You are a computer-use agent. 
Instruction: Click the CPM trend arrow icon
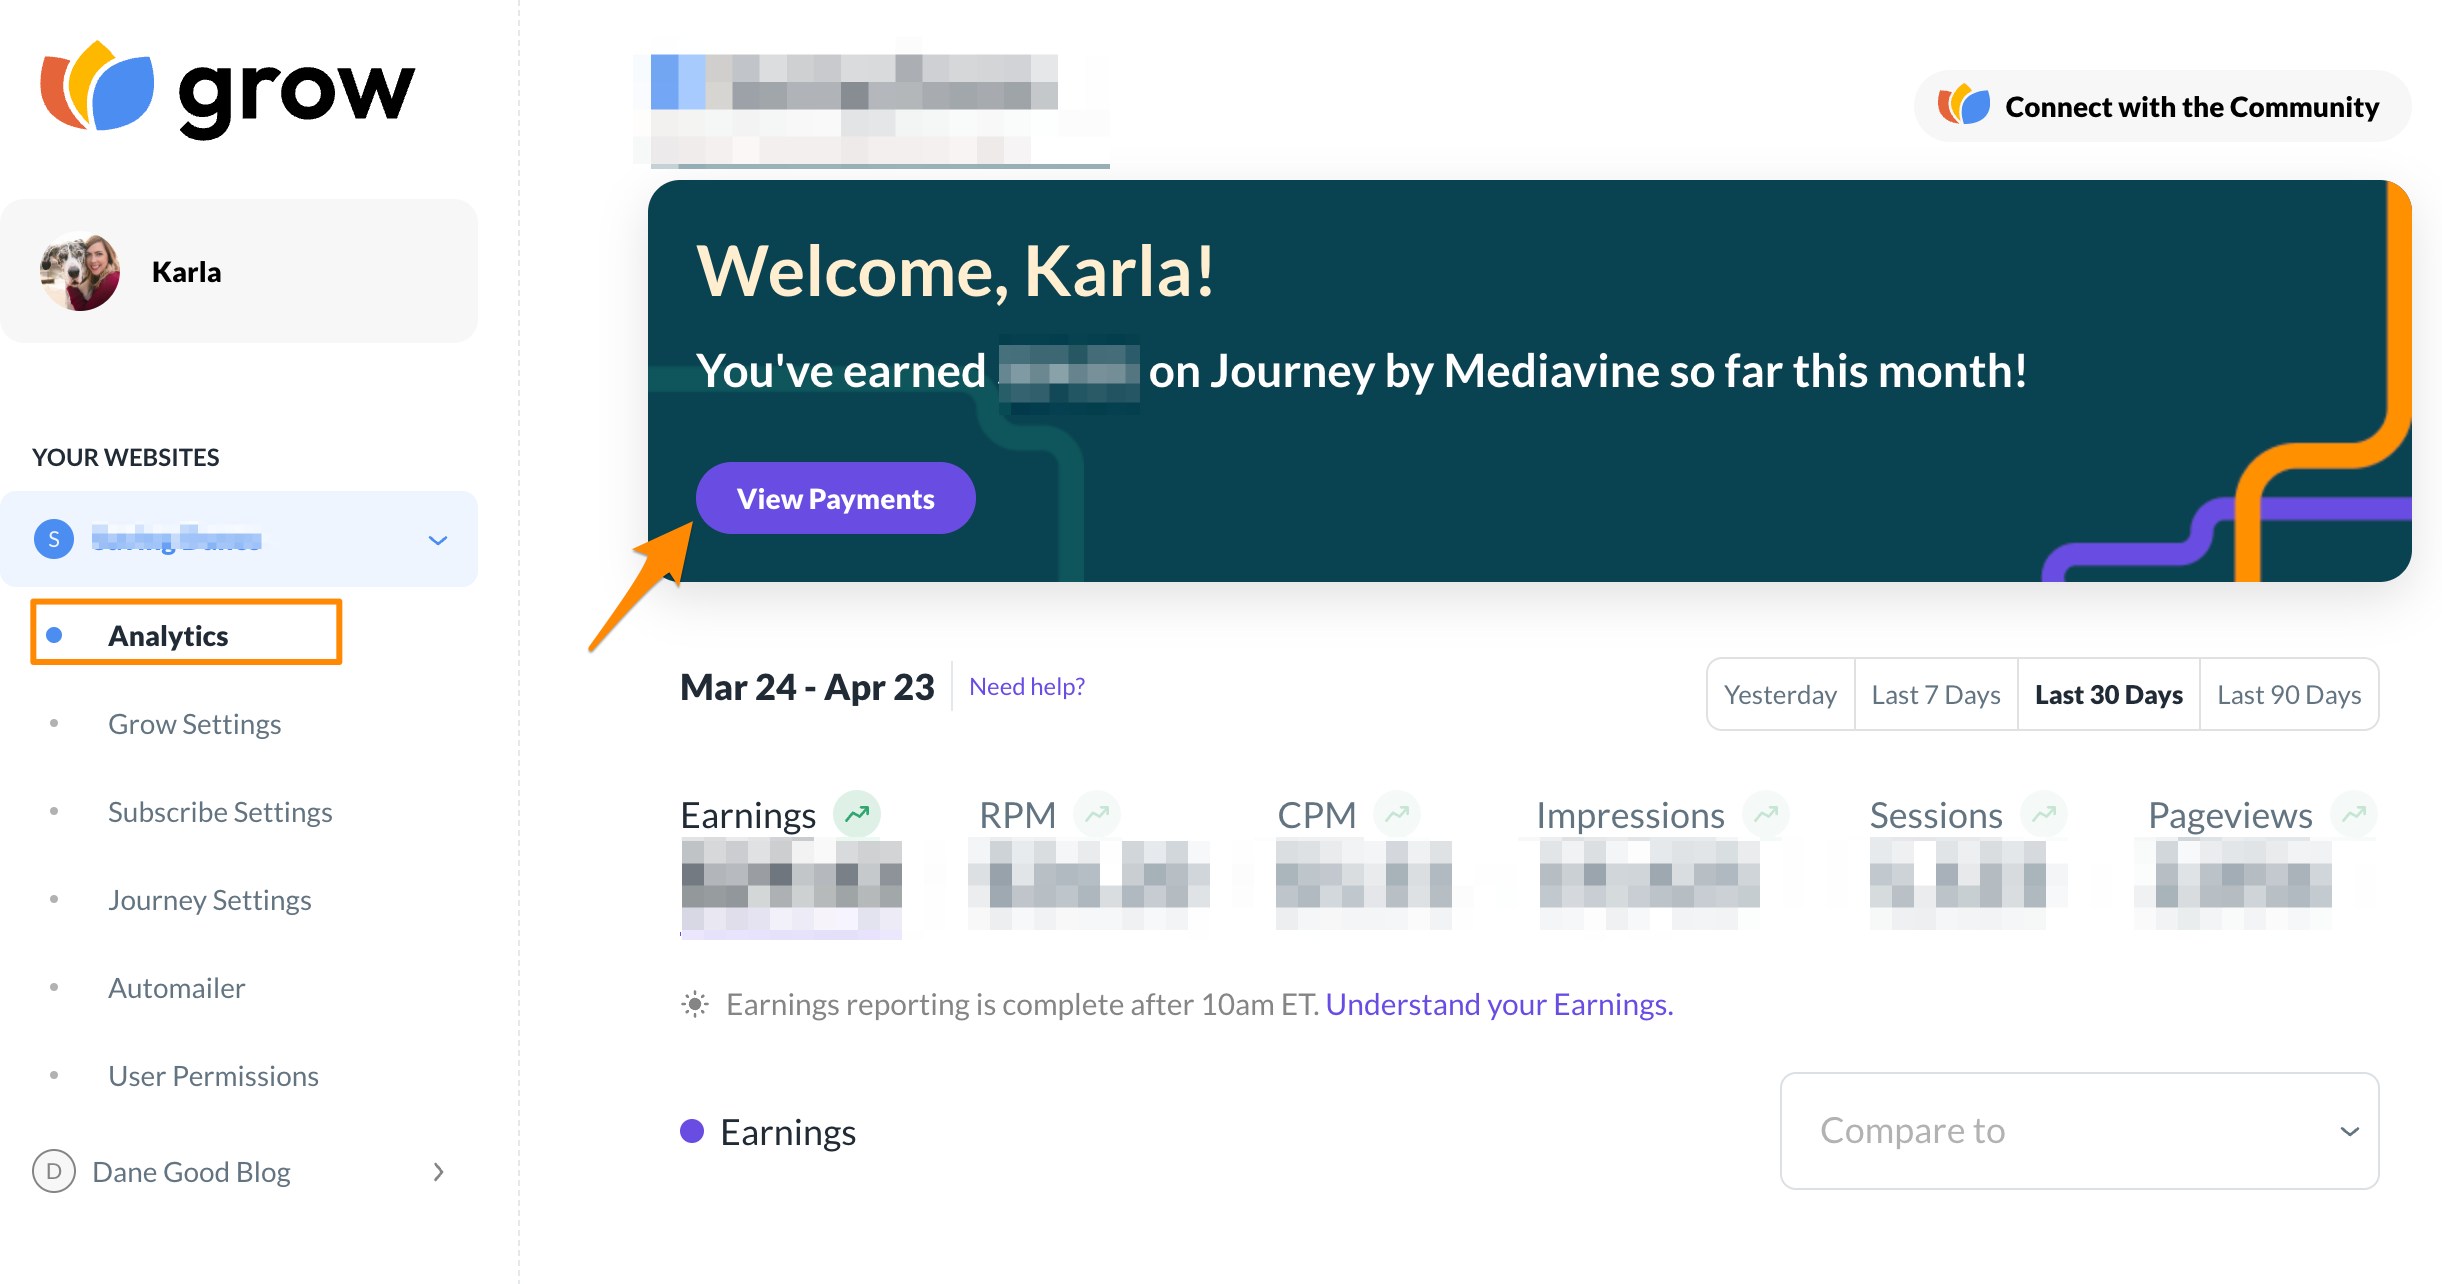point(1397,814)
